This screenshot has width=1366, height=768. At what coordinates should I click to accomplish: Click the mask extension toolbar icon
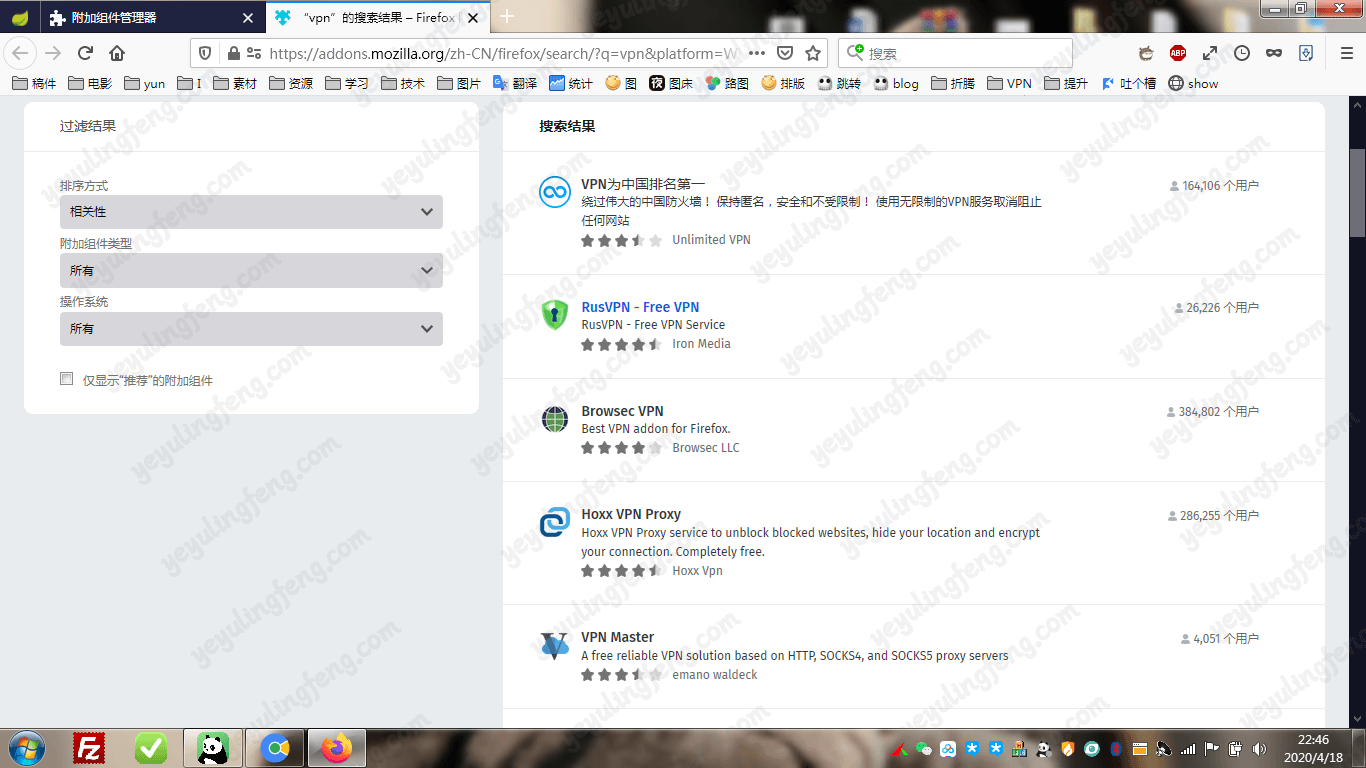(x=1274, y=53)
